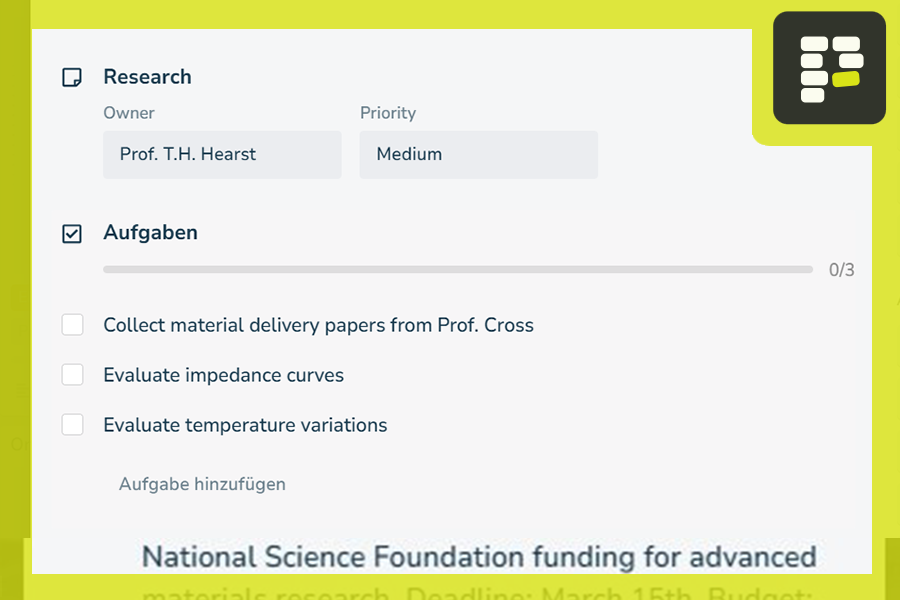Click the Aufgaben section heading

pyautogui.click(x=150, y=233)
